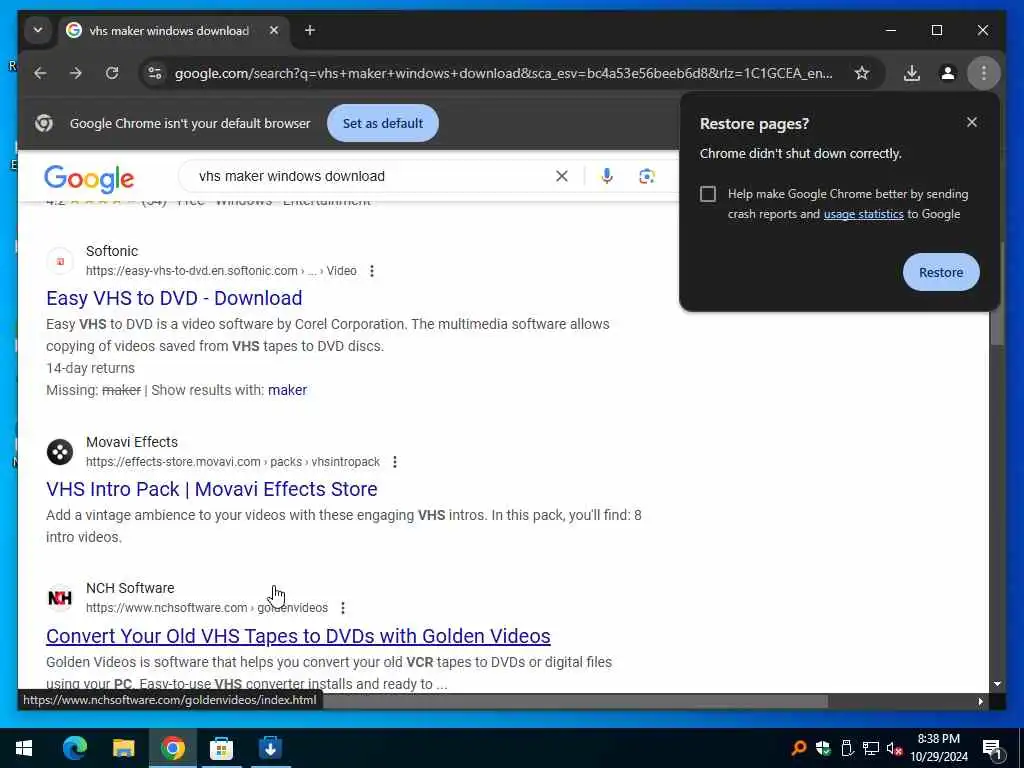Screen dimensions: 1024x768
Task: Open the download app taskbar icon
Action: 270,748
